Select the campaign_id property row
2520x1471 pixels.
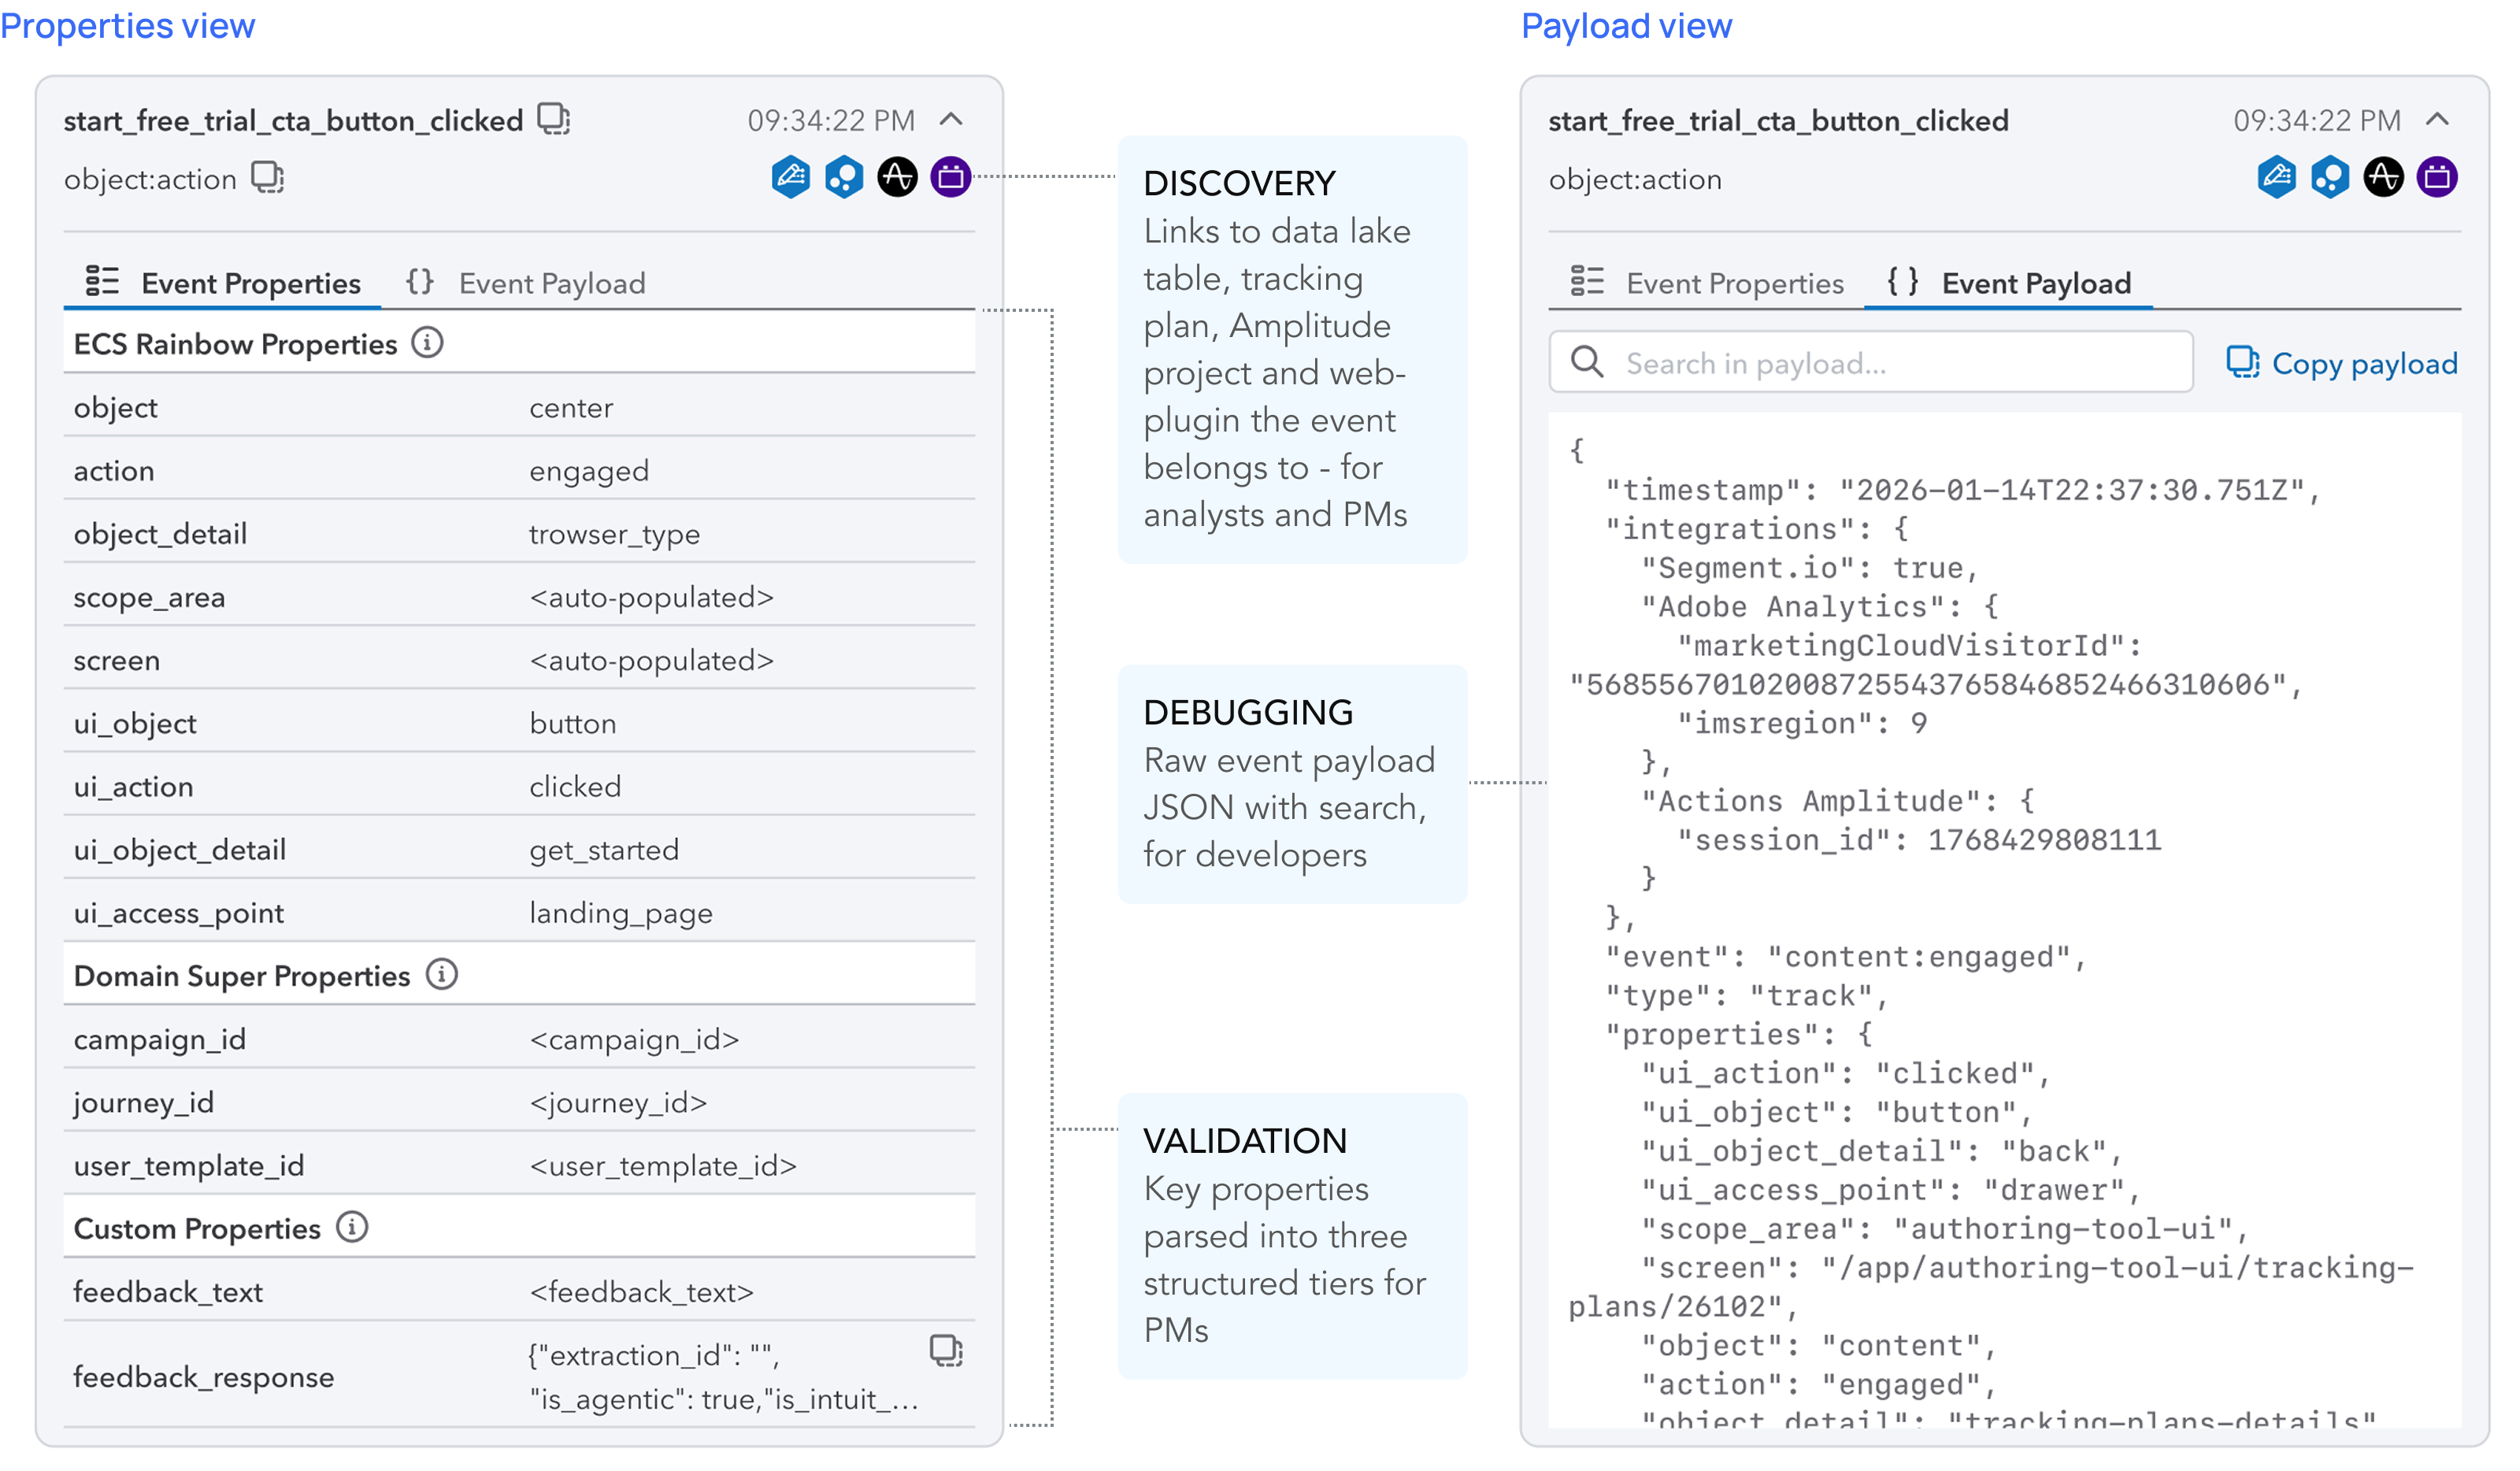[519, 1039]
